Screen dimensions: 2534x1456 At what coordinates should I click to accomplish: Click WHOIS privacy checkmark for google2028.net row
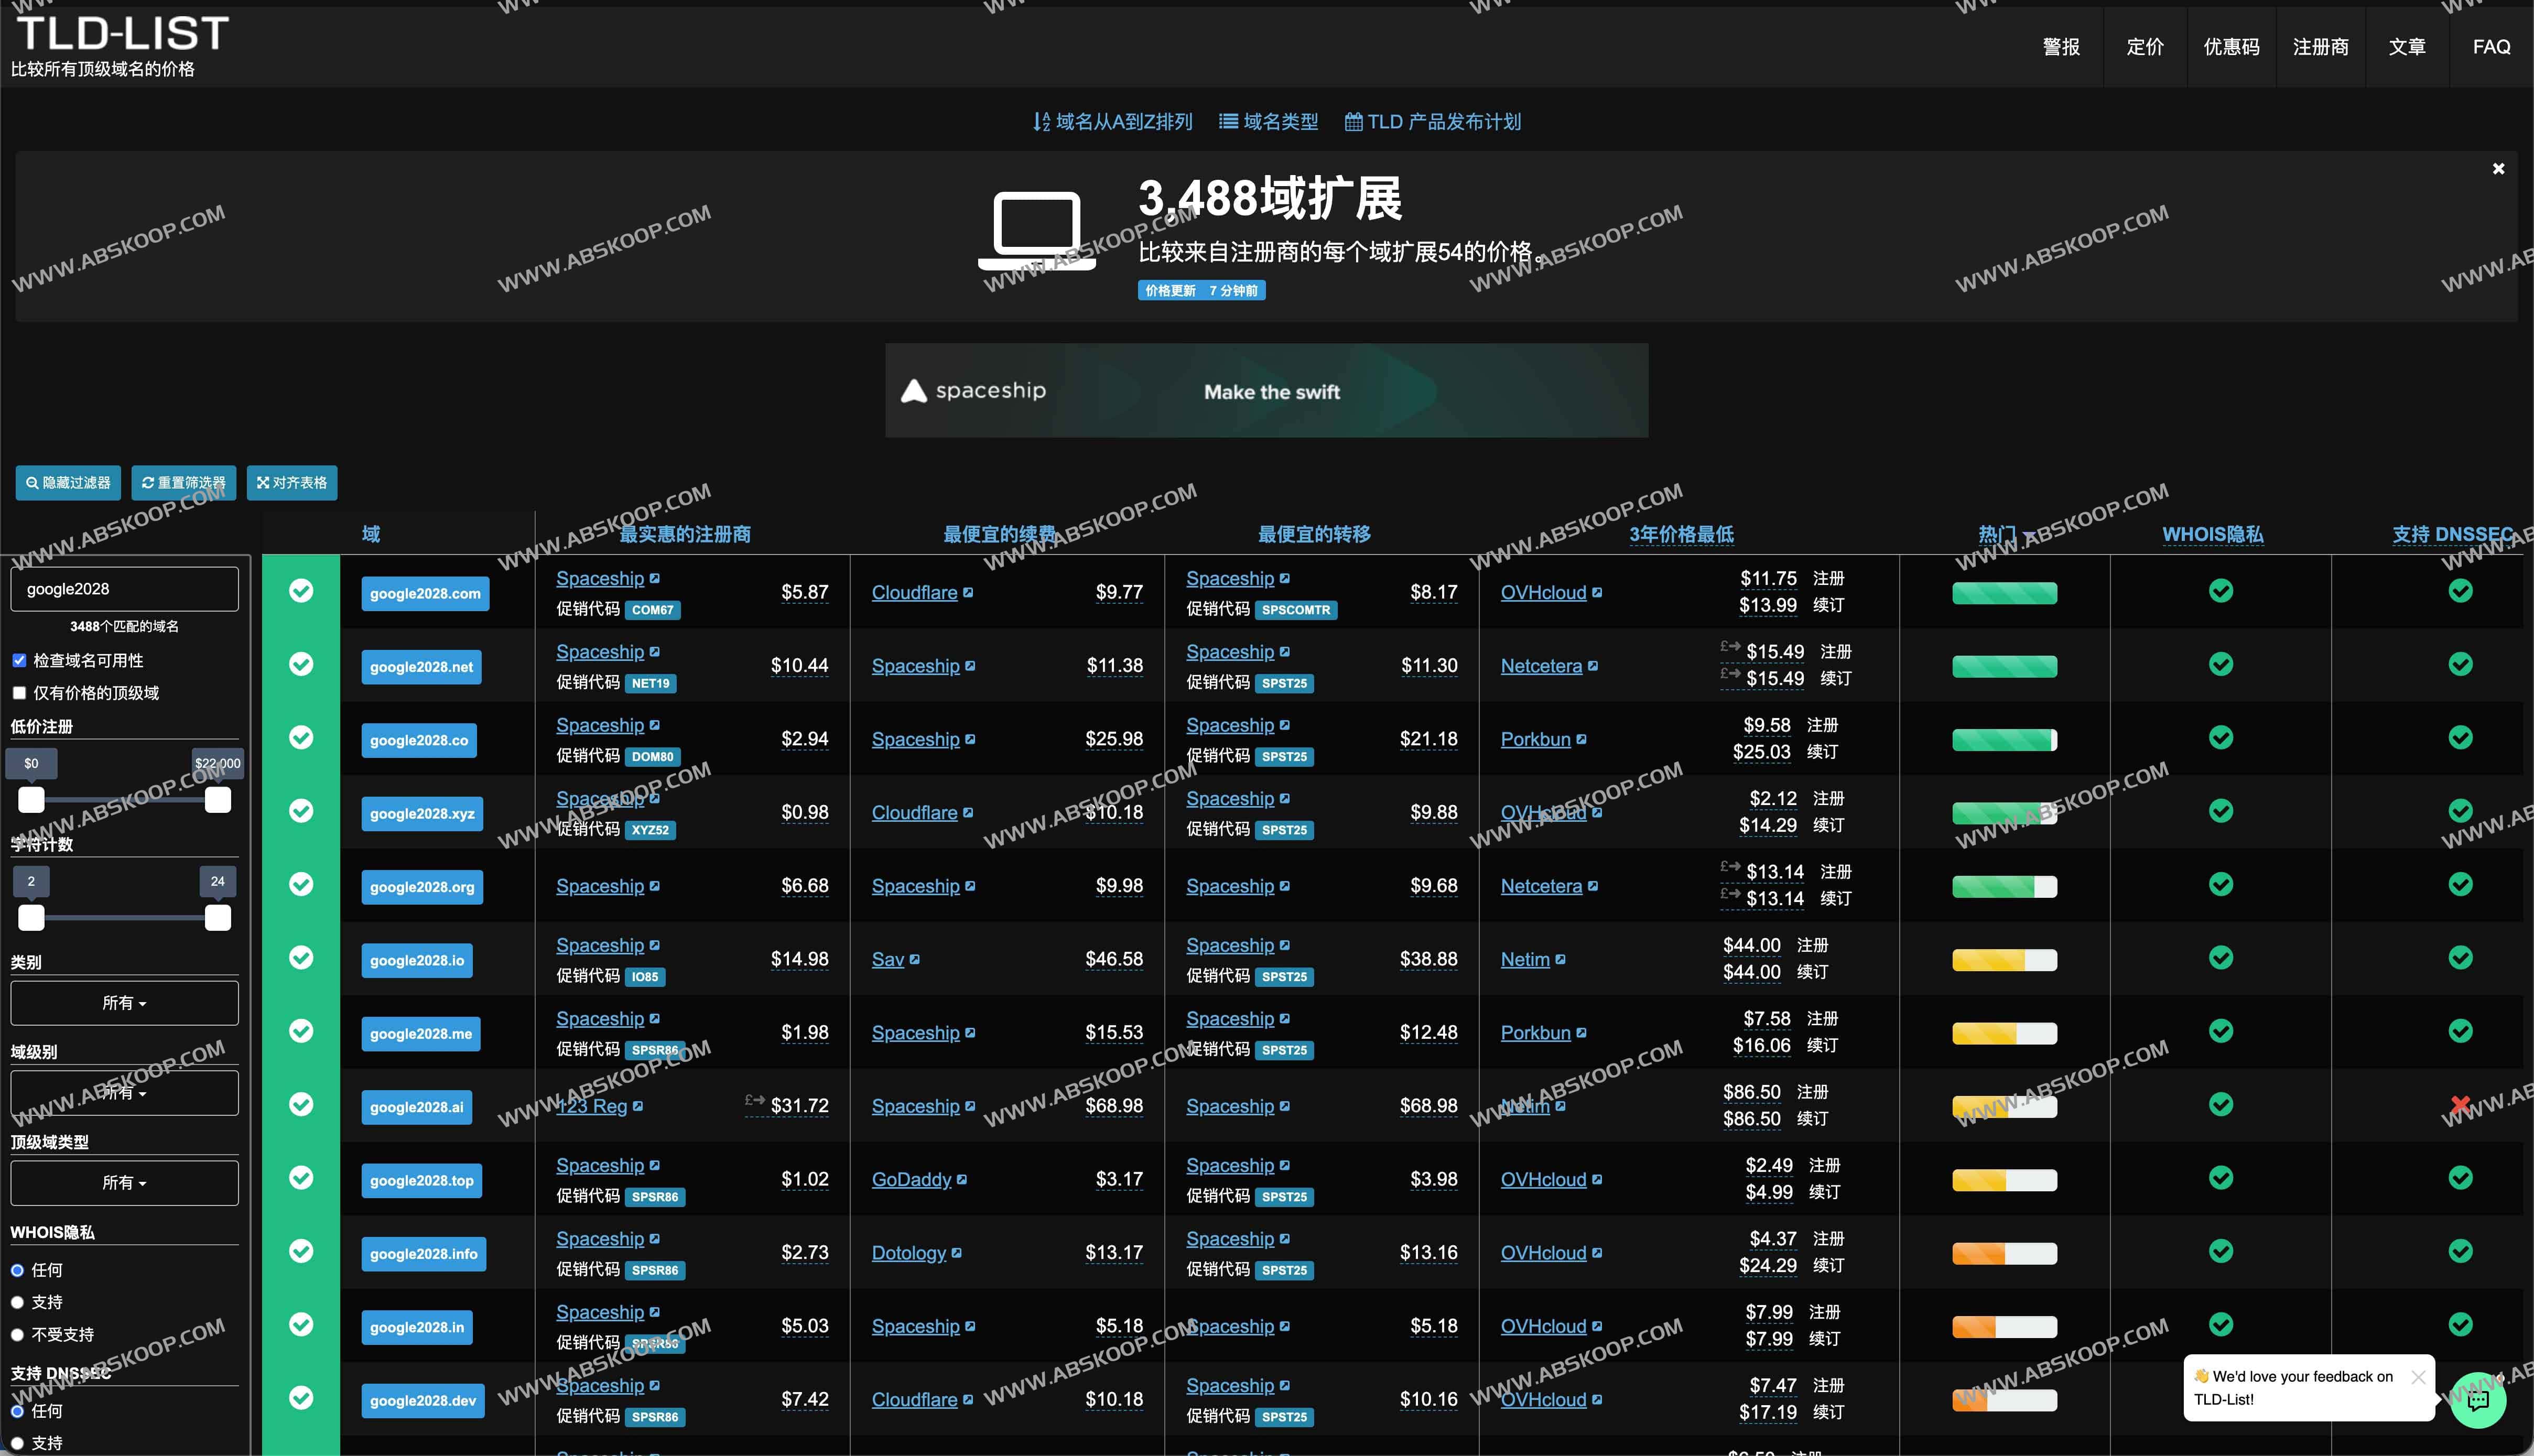[x=2220, y=665]
